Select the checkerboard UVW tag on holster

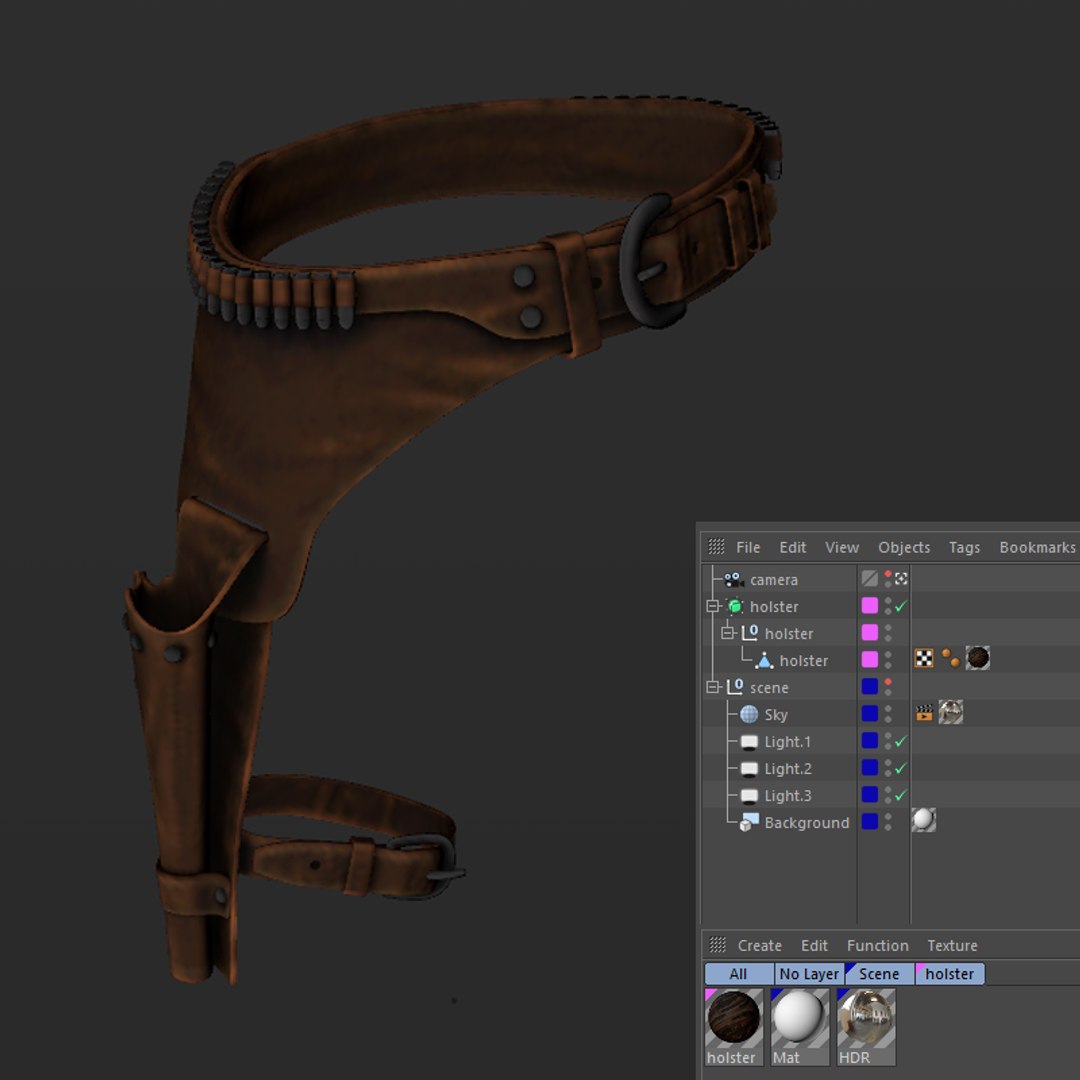click(x=924, y=658)
